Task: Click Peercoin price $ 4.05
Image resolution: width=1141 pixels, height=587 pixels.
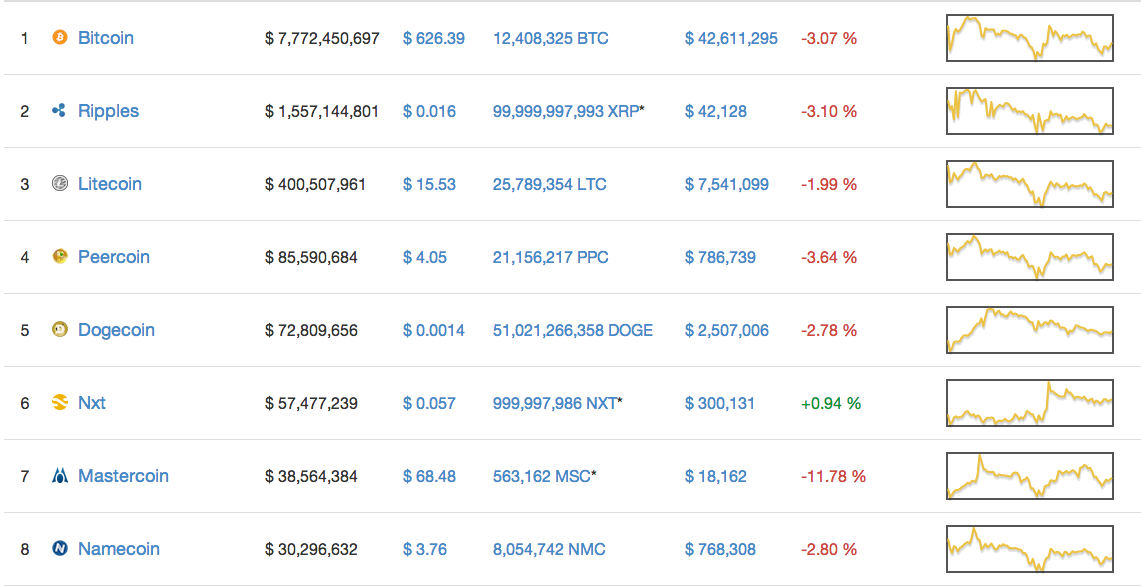Action: pyautogui.click(x=425, y=257)
